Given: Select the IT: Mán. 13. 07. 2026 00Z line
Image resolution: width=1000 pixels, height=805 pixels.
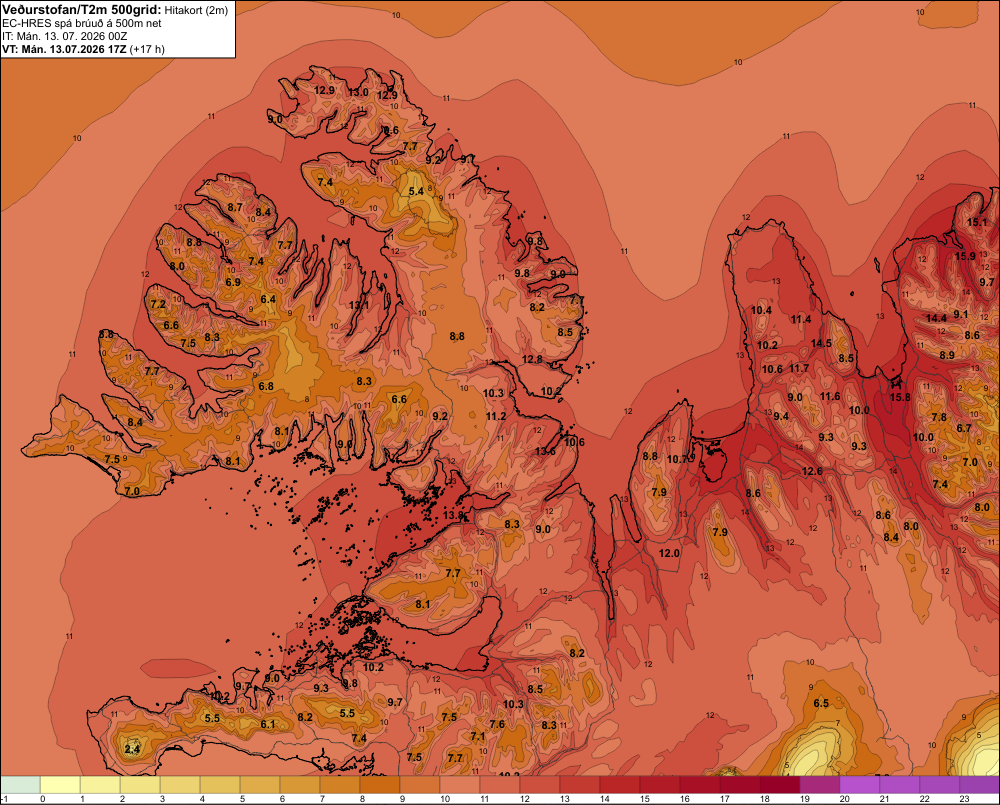Looking at the screenshot, I should (x=64, y=36).
